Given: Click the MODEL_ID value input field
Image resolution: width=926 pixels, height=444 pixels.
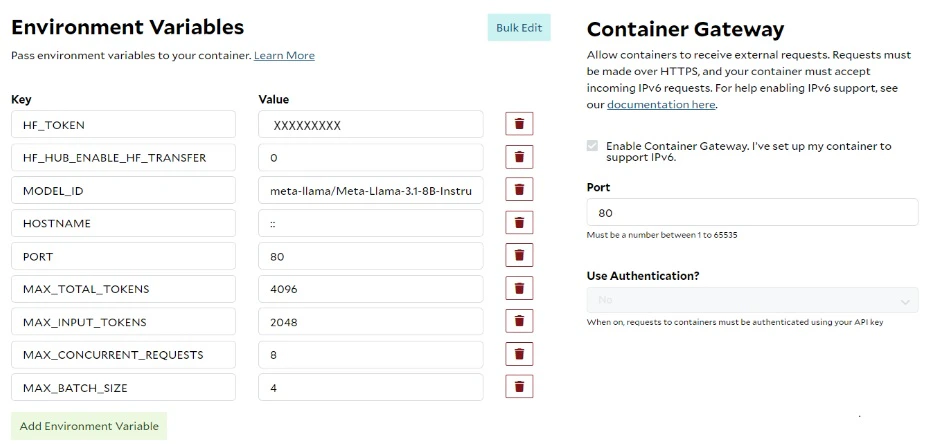Looking at the screenshot, I should tap(370, 190).
